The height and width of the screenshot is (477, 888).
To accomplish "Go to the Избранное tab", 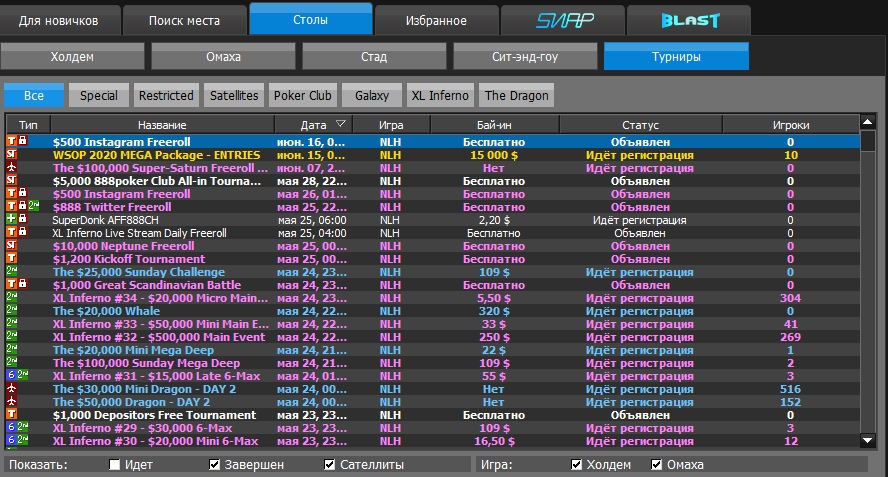I will pos(437,20).
